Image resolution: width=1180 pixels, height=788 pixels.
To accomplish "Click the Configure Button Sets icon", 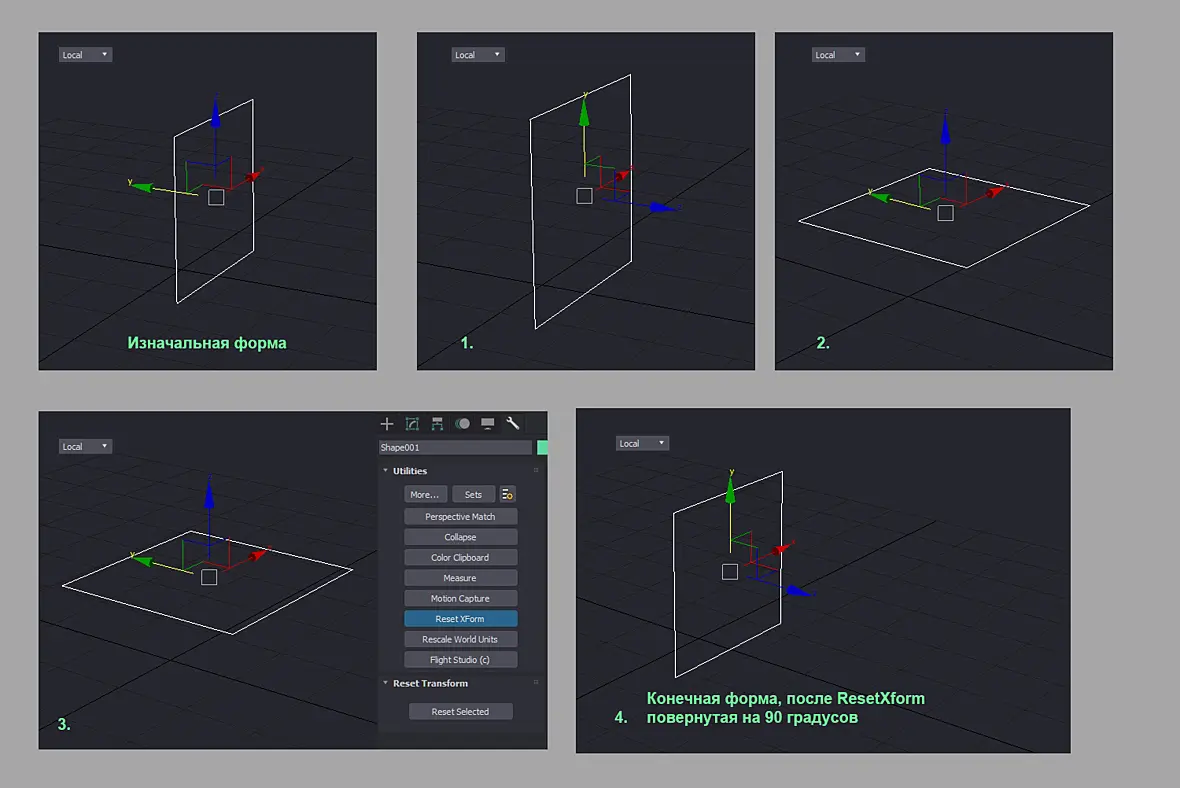I will coord(507,494).
